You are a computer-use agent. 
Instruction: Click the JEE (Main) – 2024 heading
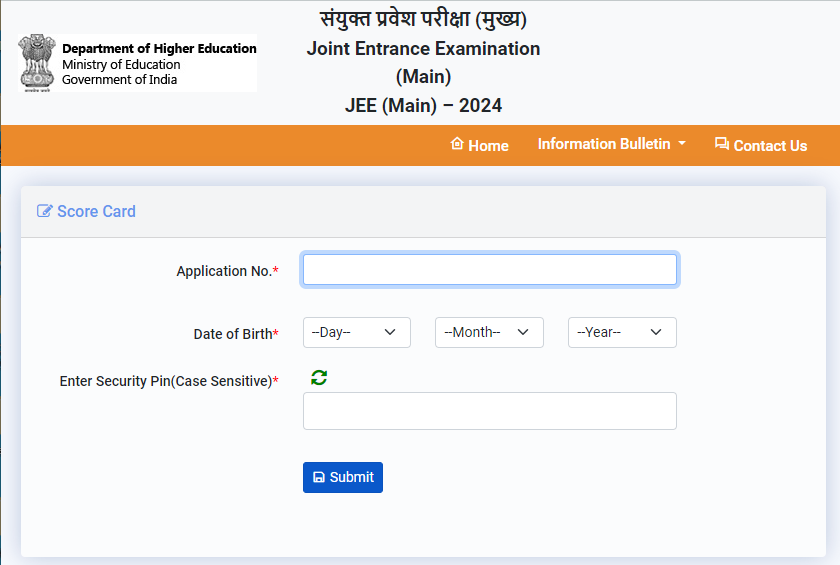pos(423,105)
